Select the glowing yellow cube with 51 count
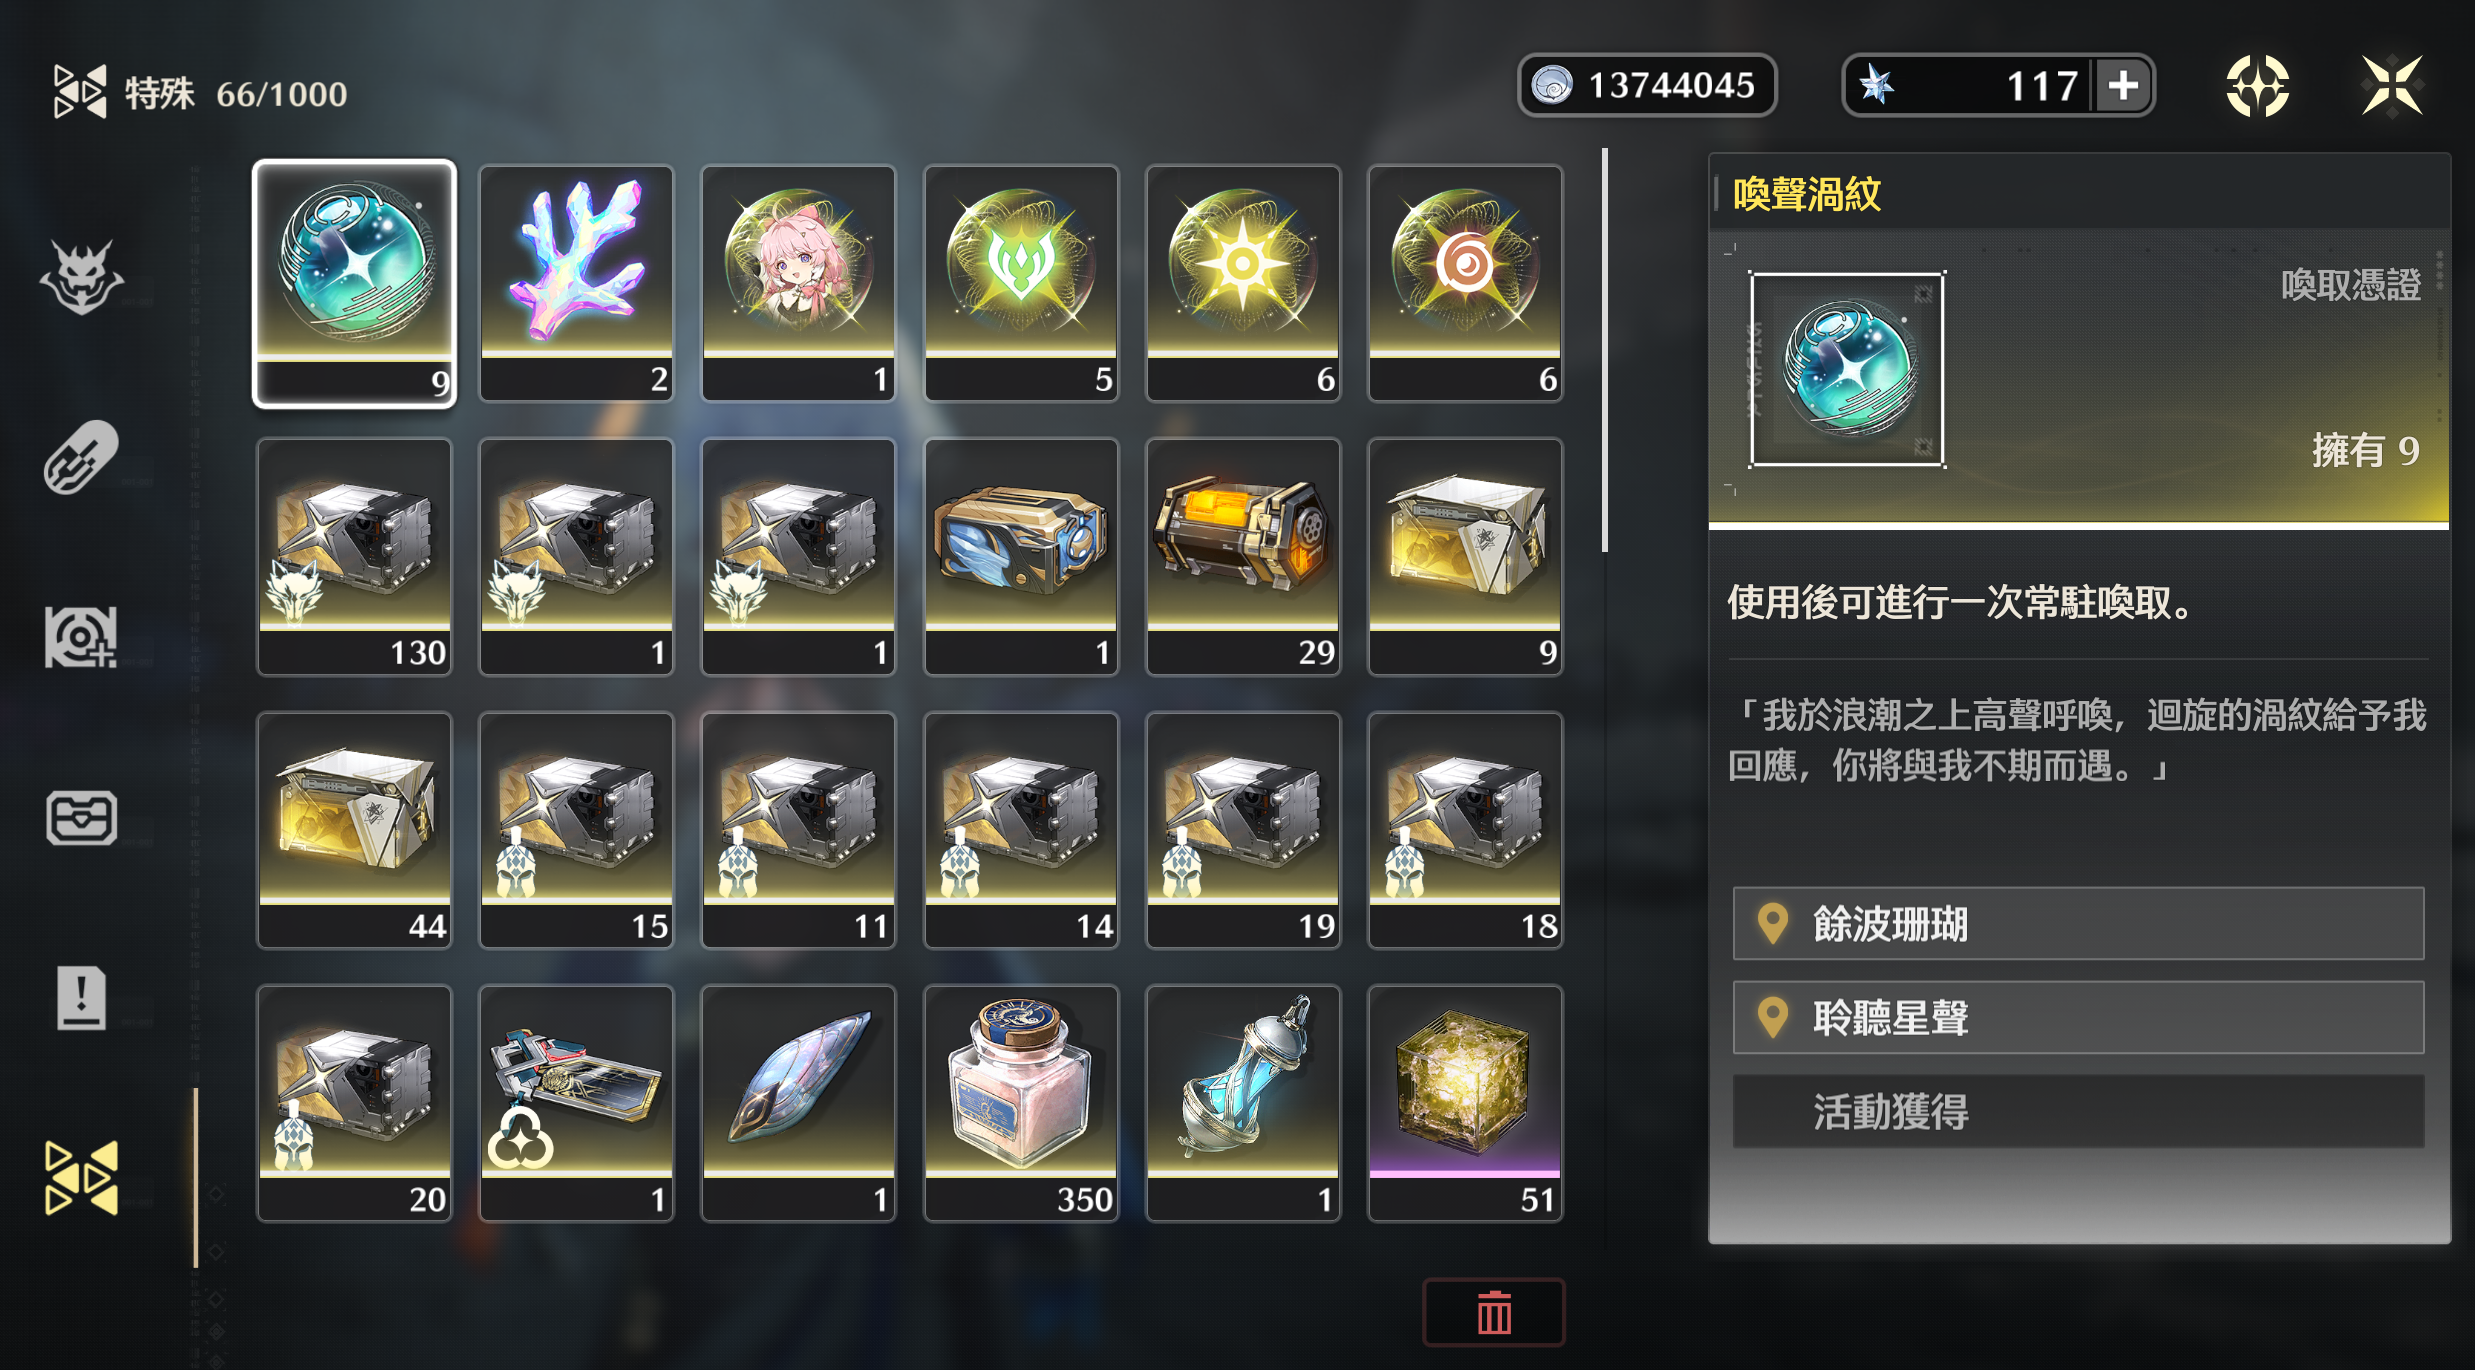This screenshot has height=1370, width=2475. coord(1465,1103)
